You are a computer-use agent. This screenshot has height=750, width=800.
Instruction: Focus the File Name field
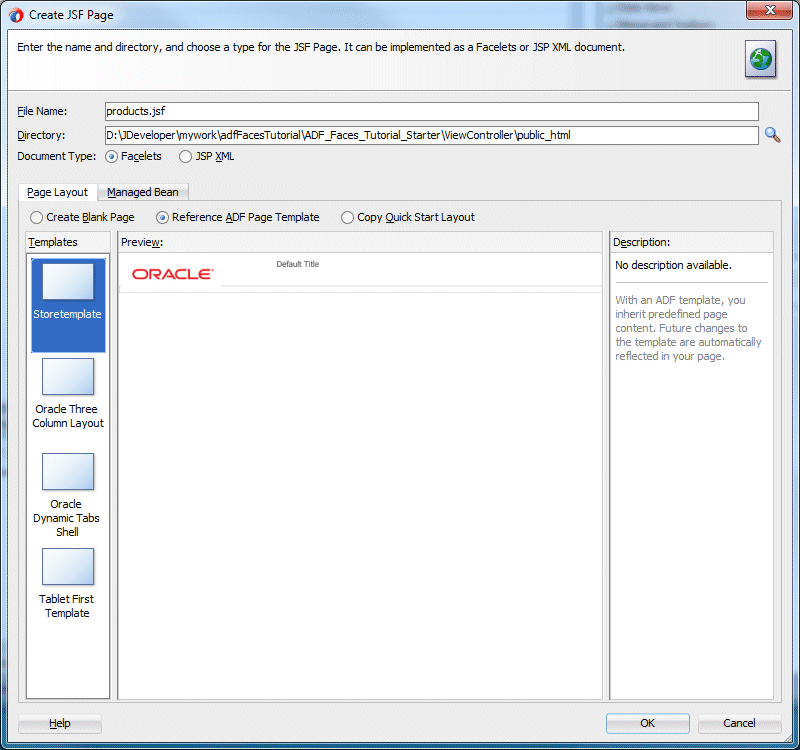432,111
